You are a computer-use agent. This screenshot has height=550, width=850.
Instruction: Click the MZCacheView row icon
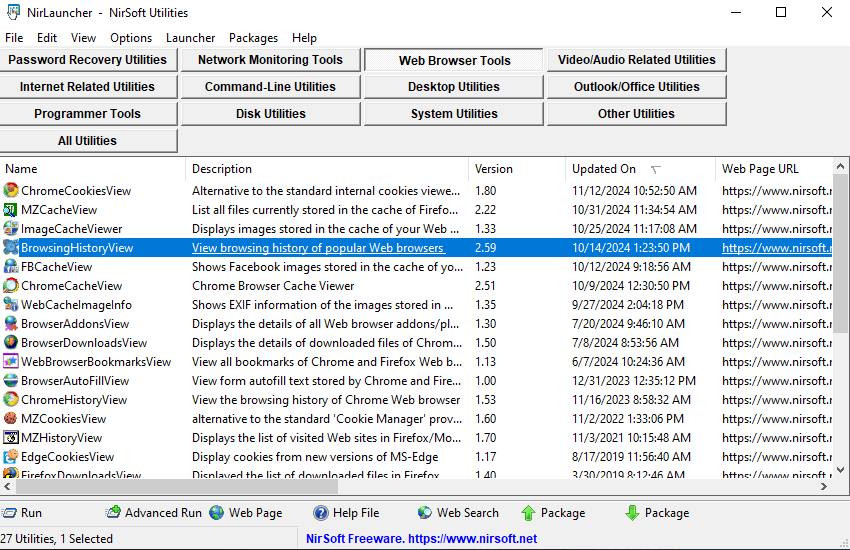tap(10, 209)
